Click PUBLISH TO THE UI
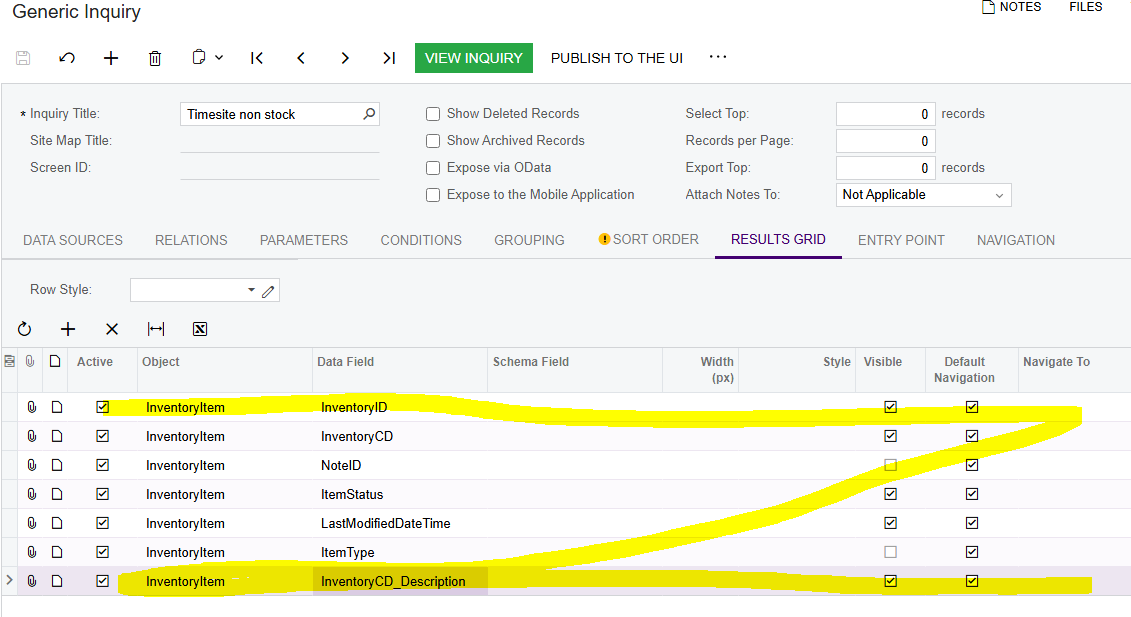The image size is (1131, 617). tap(617, 58)
